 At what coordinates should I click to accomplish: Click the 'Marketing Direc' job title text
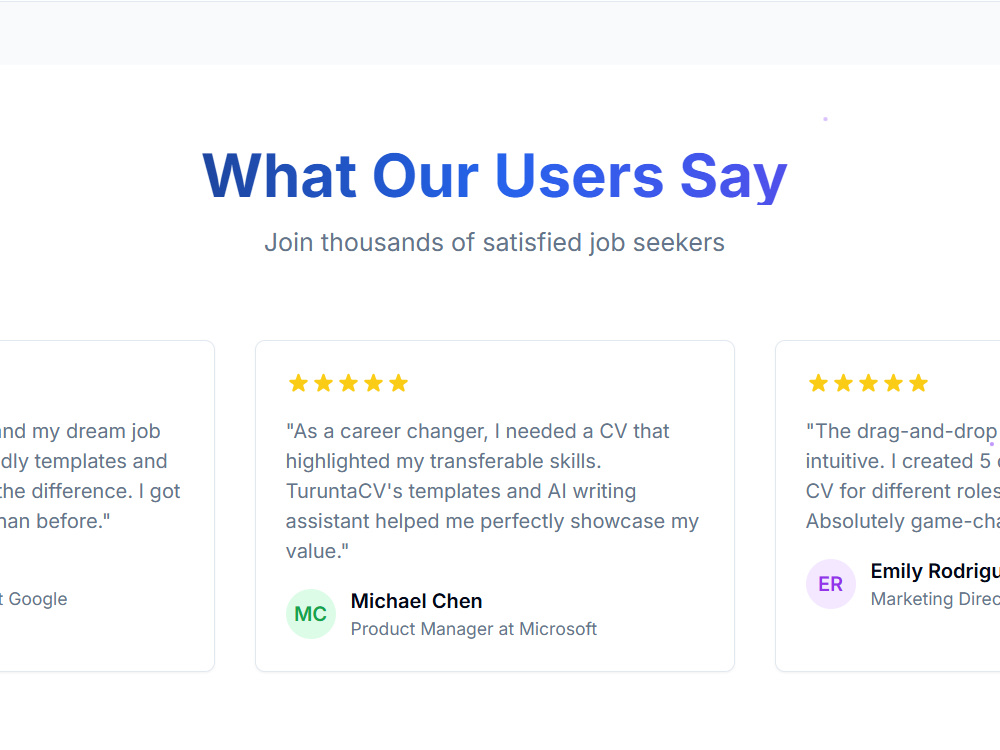(935, 599)
